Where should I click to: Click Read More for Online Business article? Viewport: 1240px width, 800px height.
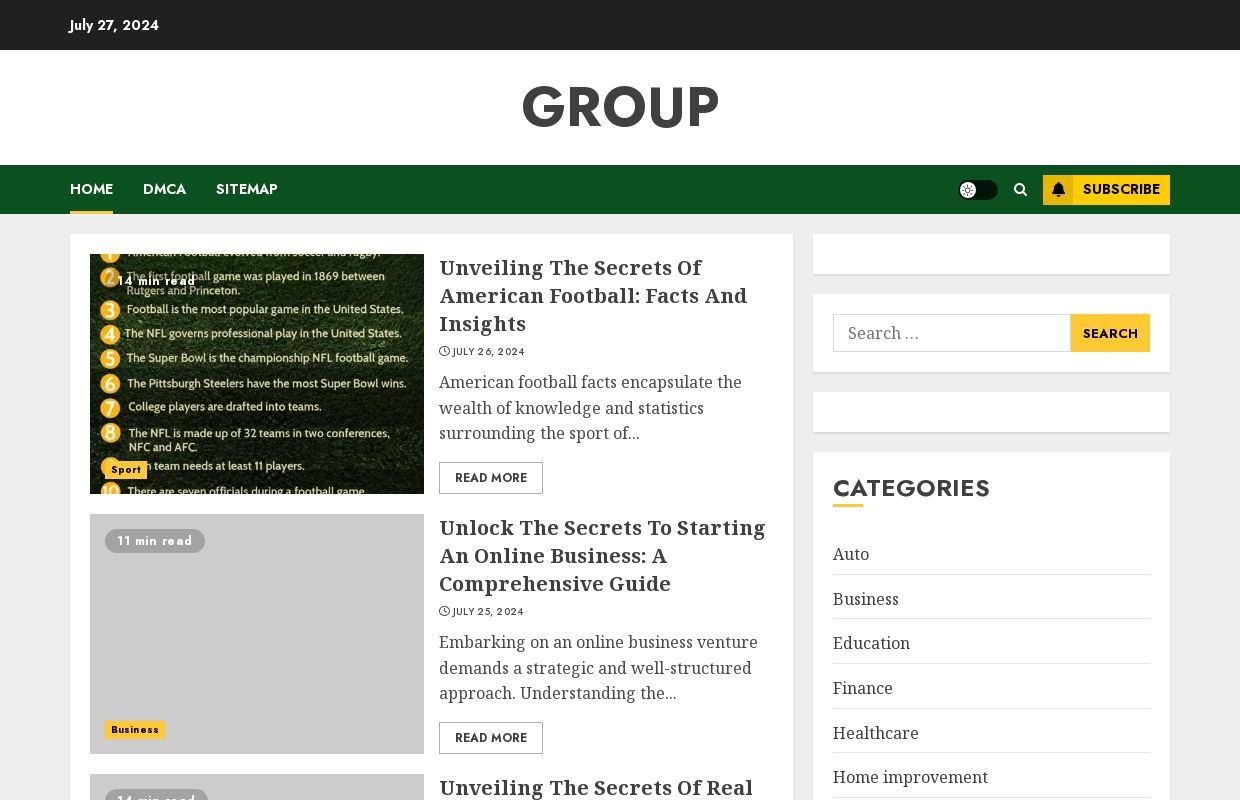[491, 738]
